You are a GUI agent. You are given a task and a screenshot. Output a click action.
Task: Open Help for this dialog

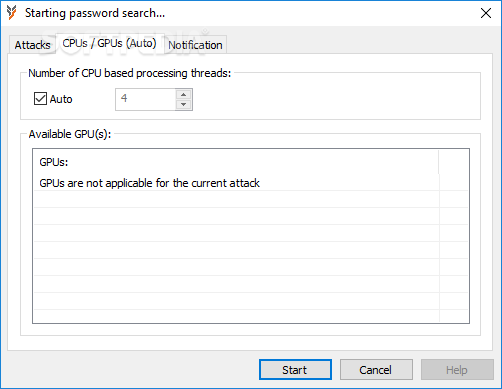tap(457, 370)
